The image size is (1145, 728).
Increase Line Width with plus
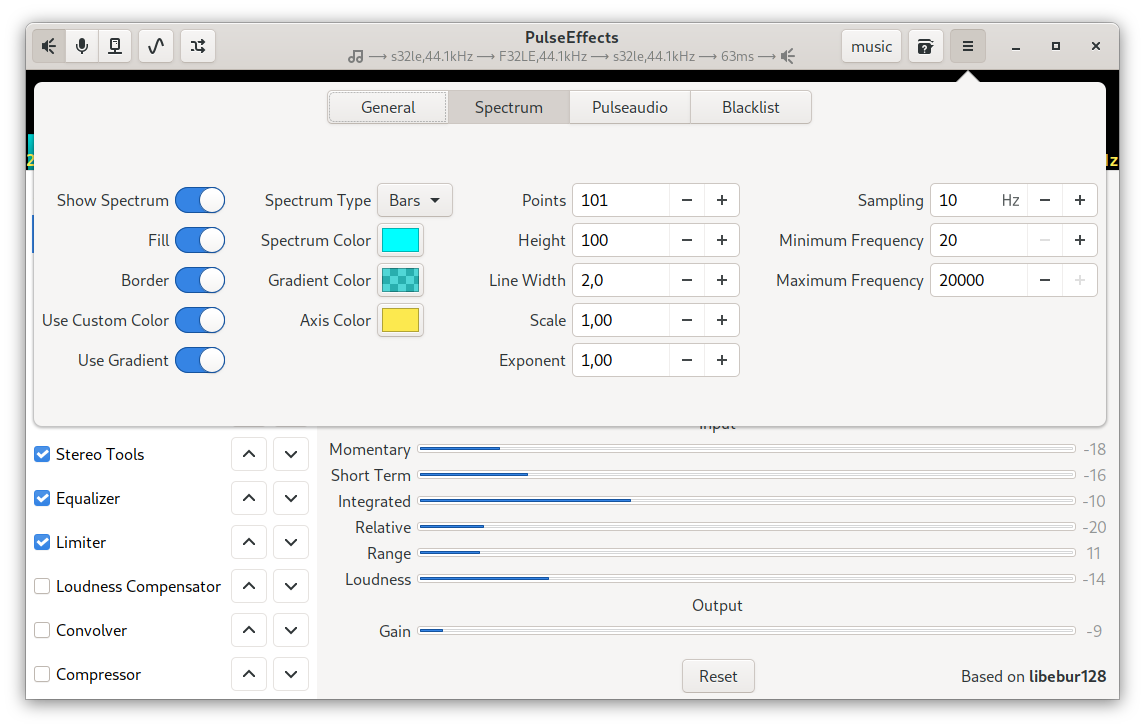(x=721, y=280)
